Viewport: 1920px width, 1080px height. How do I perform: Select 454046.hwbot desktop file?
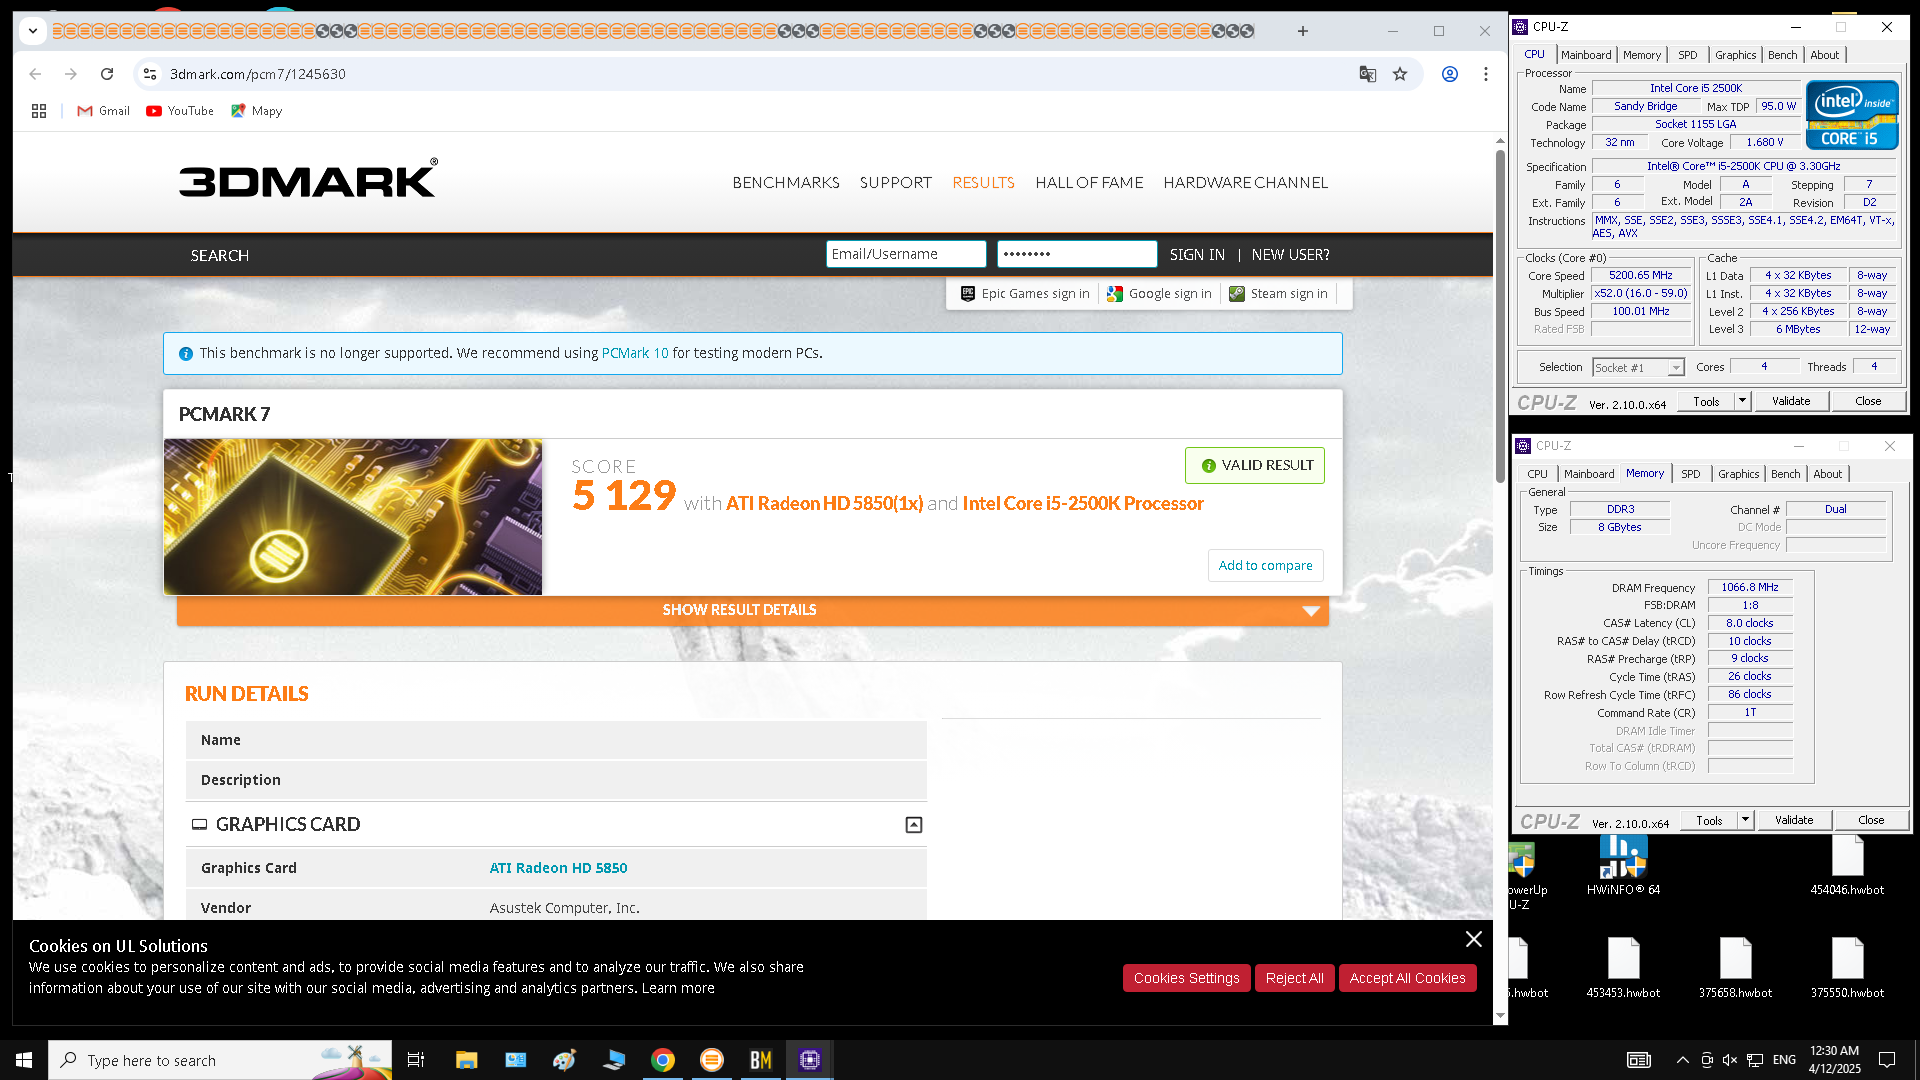click(x=1847, y=866)
